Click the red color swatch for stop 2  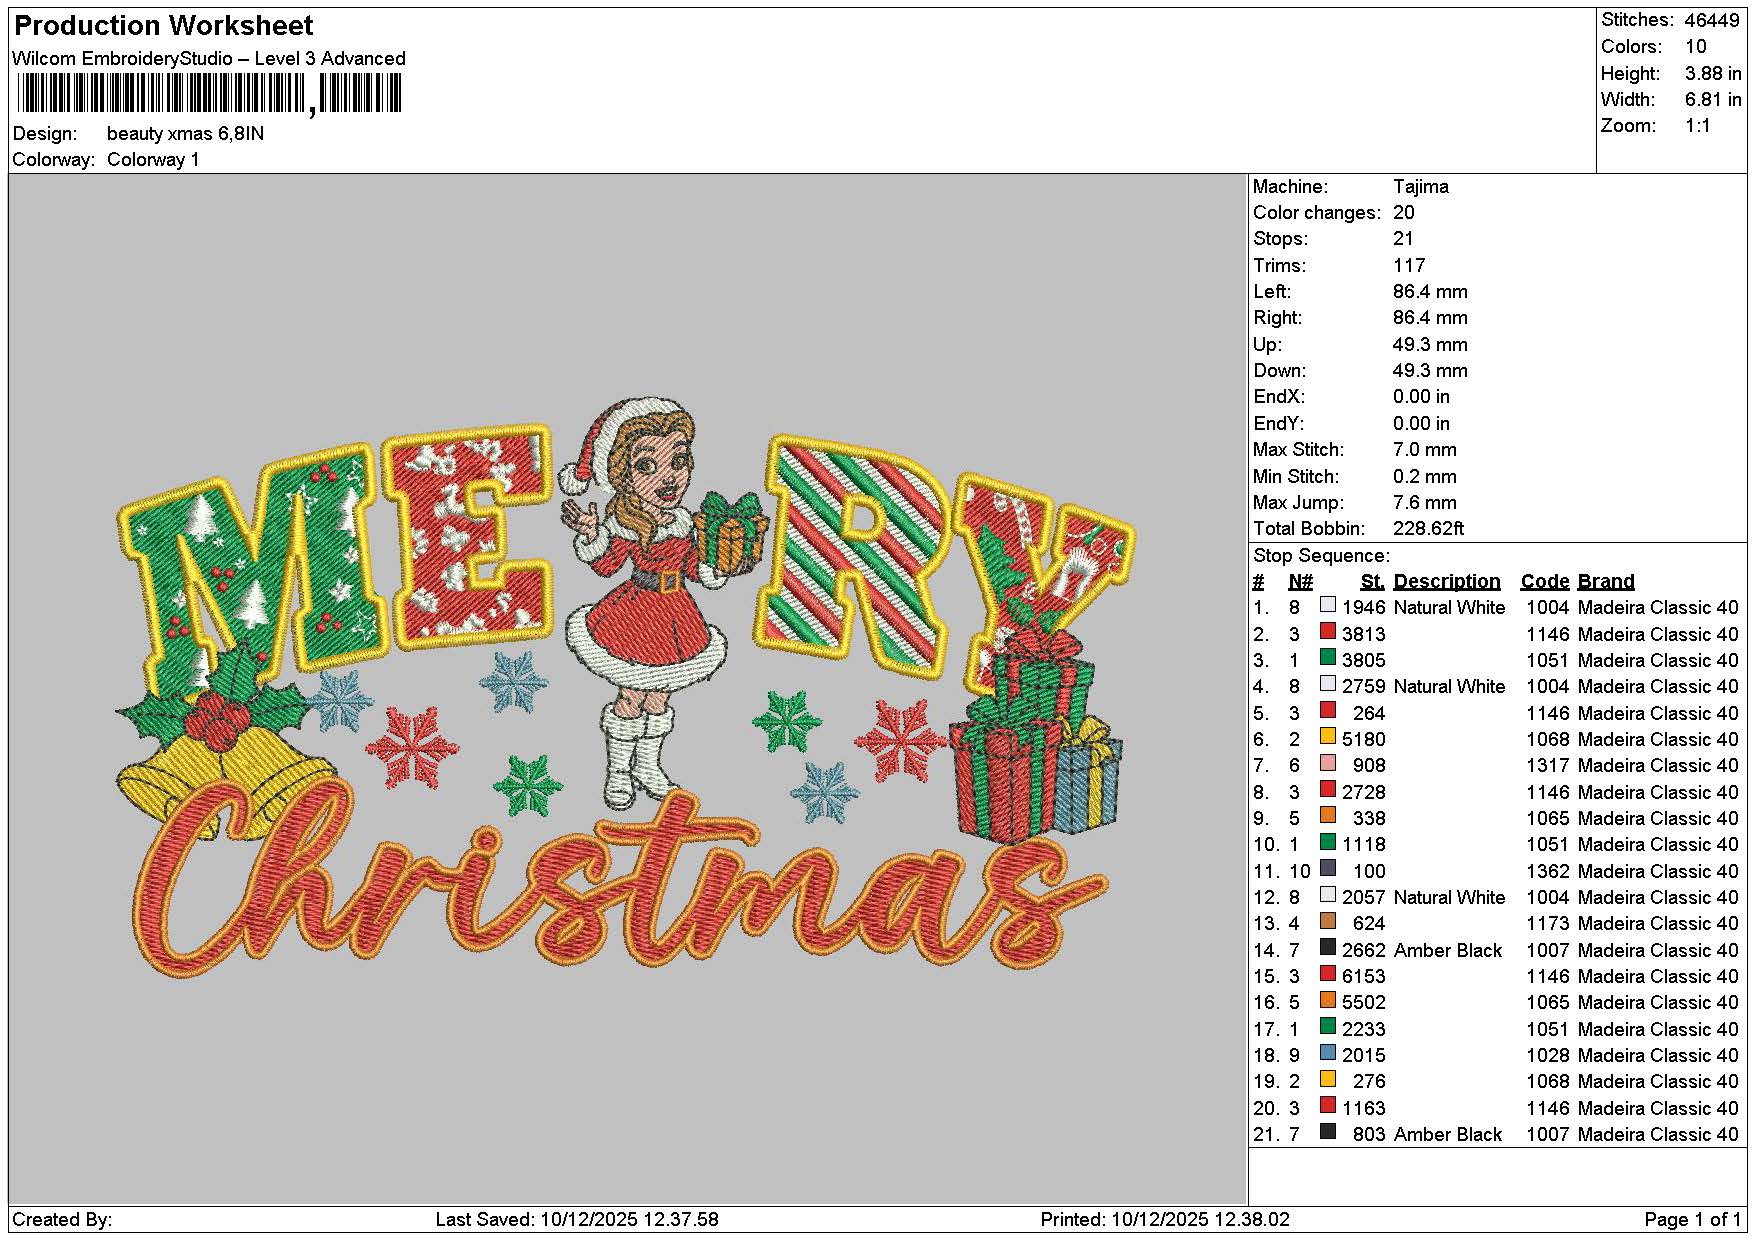tap(1328, 631)
